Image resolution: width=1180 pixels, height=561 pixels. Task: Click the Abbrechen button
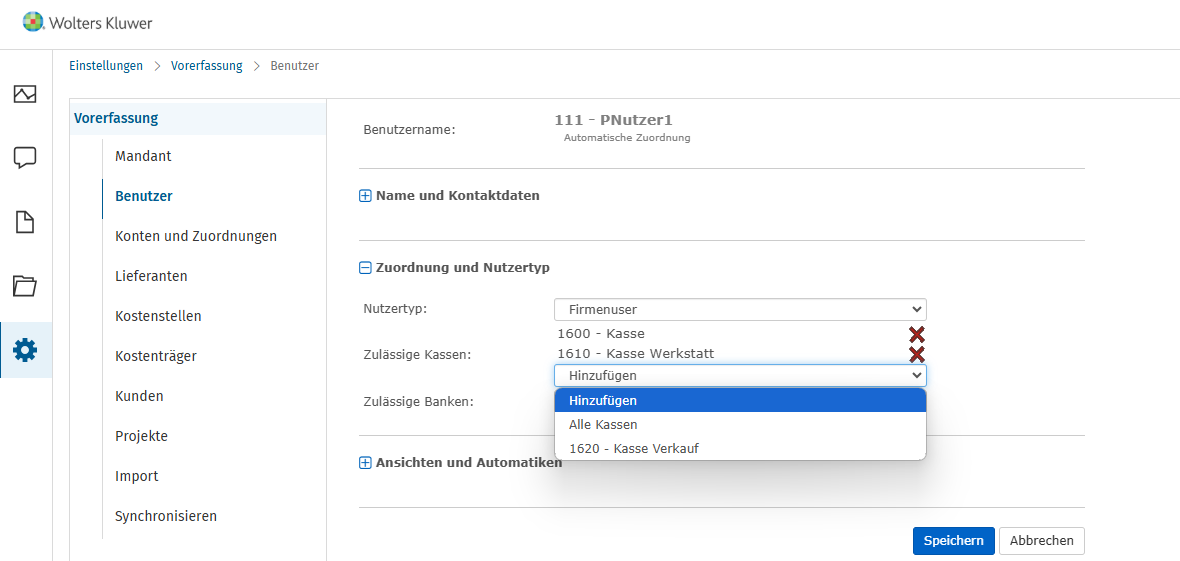[x=1042, y=541]
